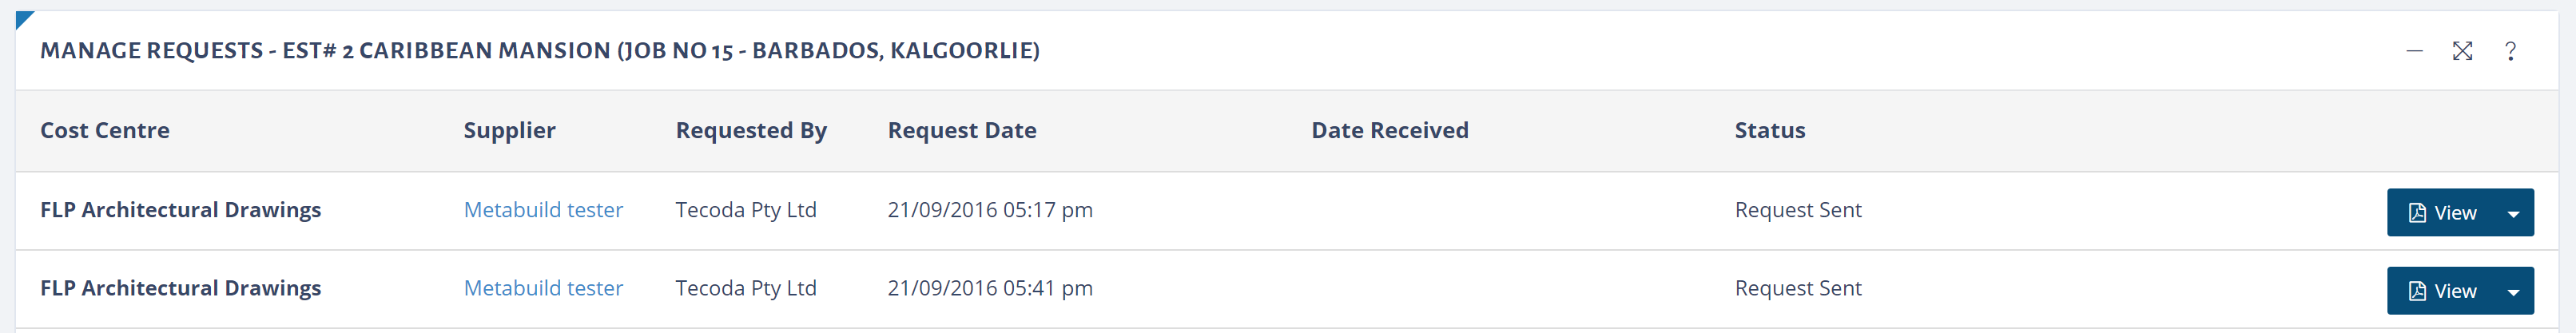
Task: Click the Supplier column header
Action: click(x=509, y=131)
